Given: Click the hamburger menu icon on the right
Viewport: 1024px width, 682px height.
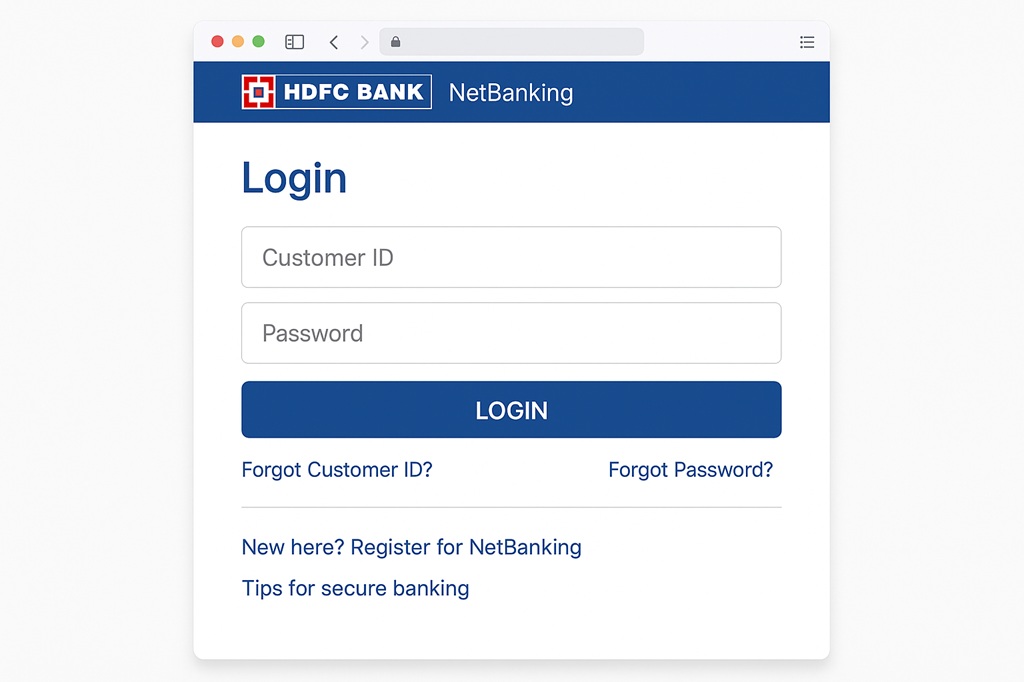Looking at the screenshot, I should 807,42.
